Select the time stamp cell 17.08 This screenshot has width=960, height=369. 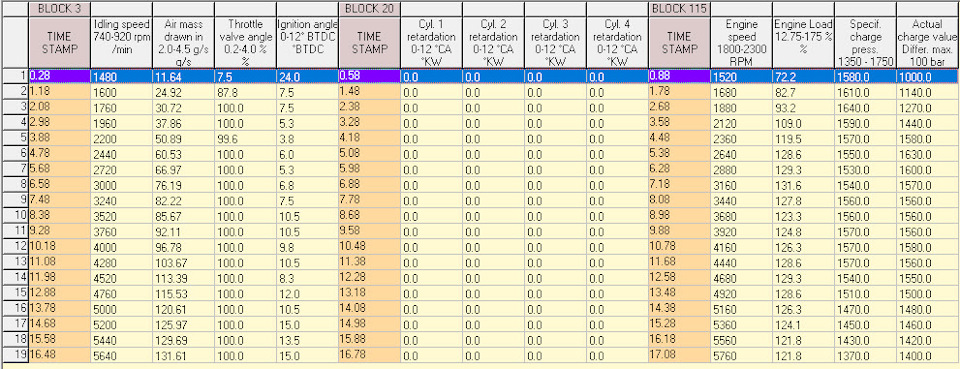(x=679, y=355)
